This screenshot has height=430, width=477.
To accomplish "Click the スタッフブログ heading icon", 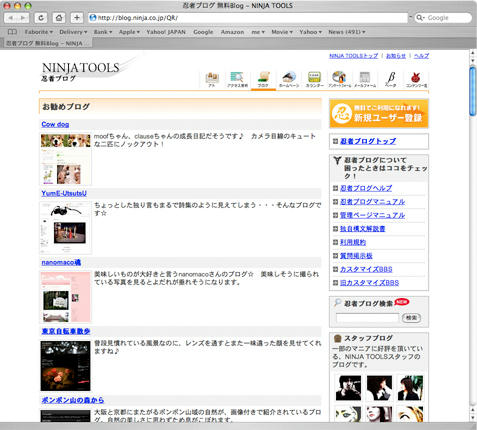I will point(337,338).
